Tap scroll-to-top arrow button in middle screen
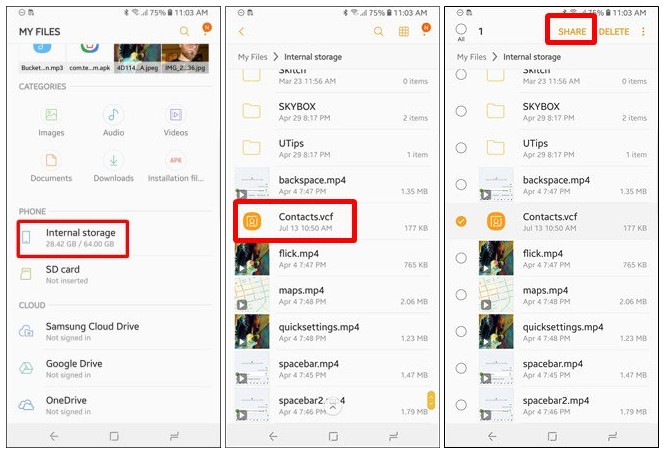This screenshot has height=451, width=664. [x=333, y=407]
